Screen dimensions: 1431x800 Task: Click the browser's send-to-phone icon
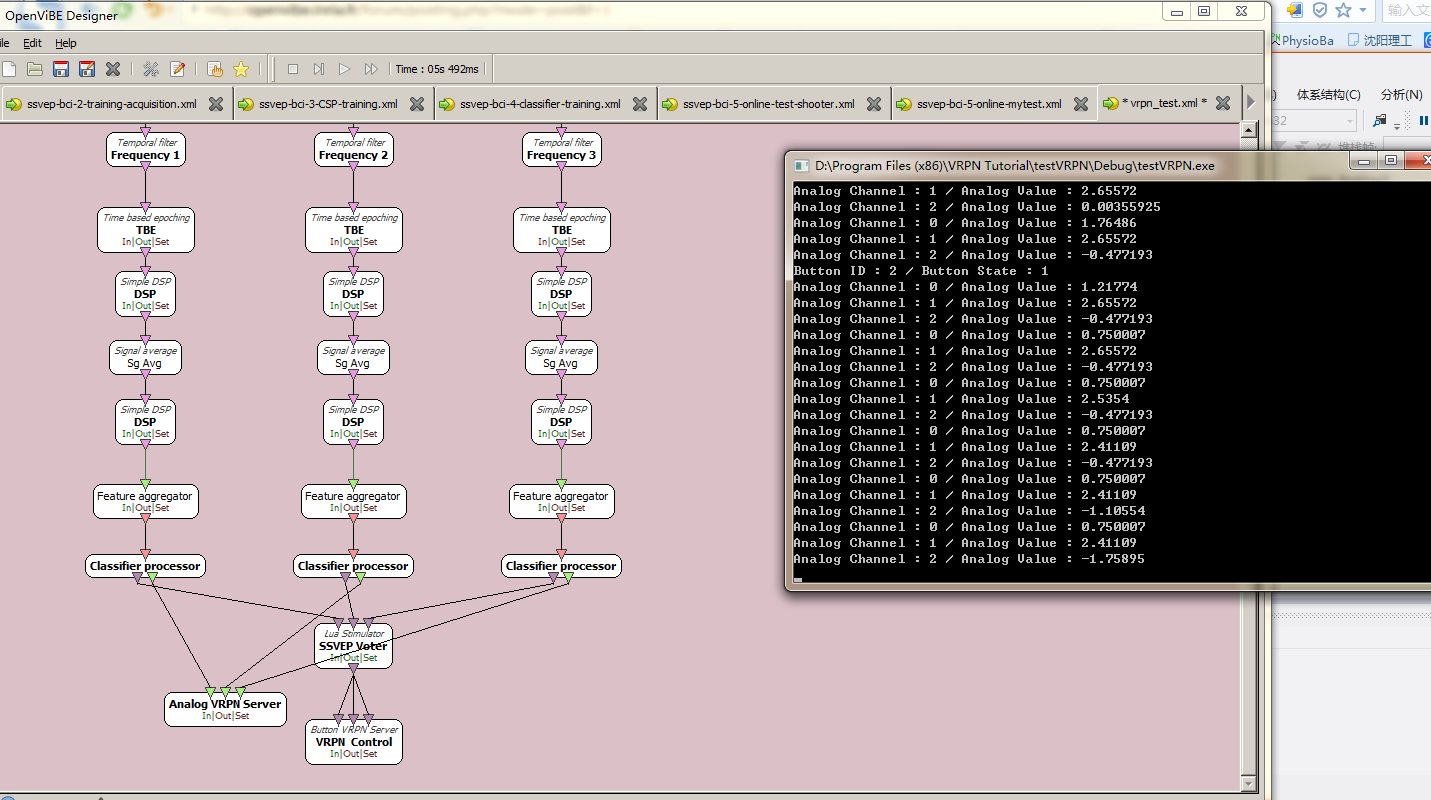coord(1296,10)
